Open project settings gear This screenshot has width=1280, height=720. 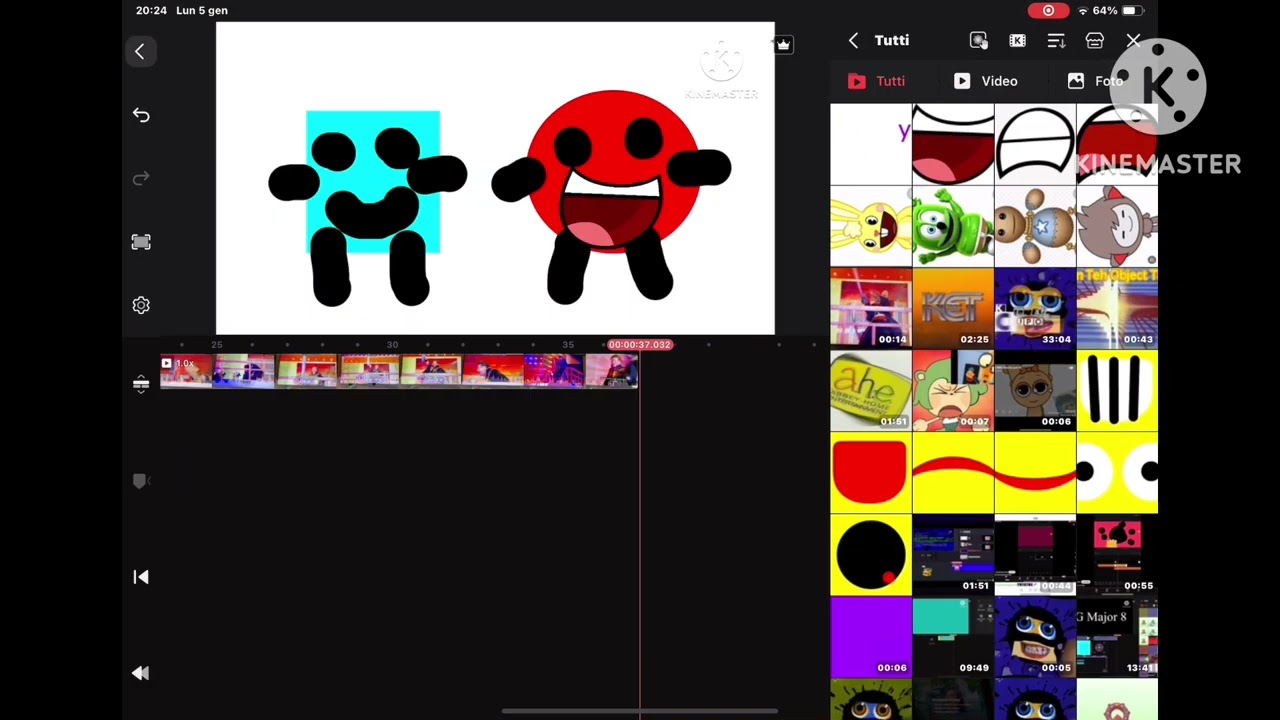(x=141, y=306)
